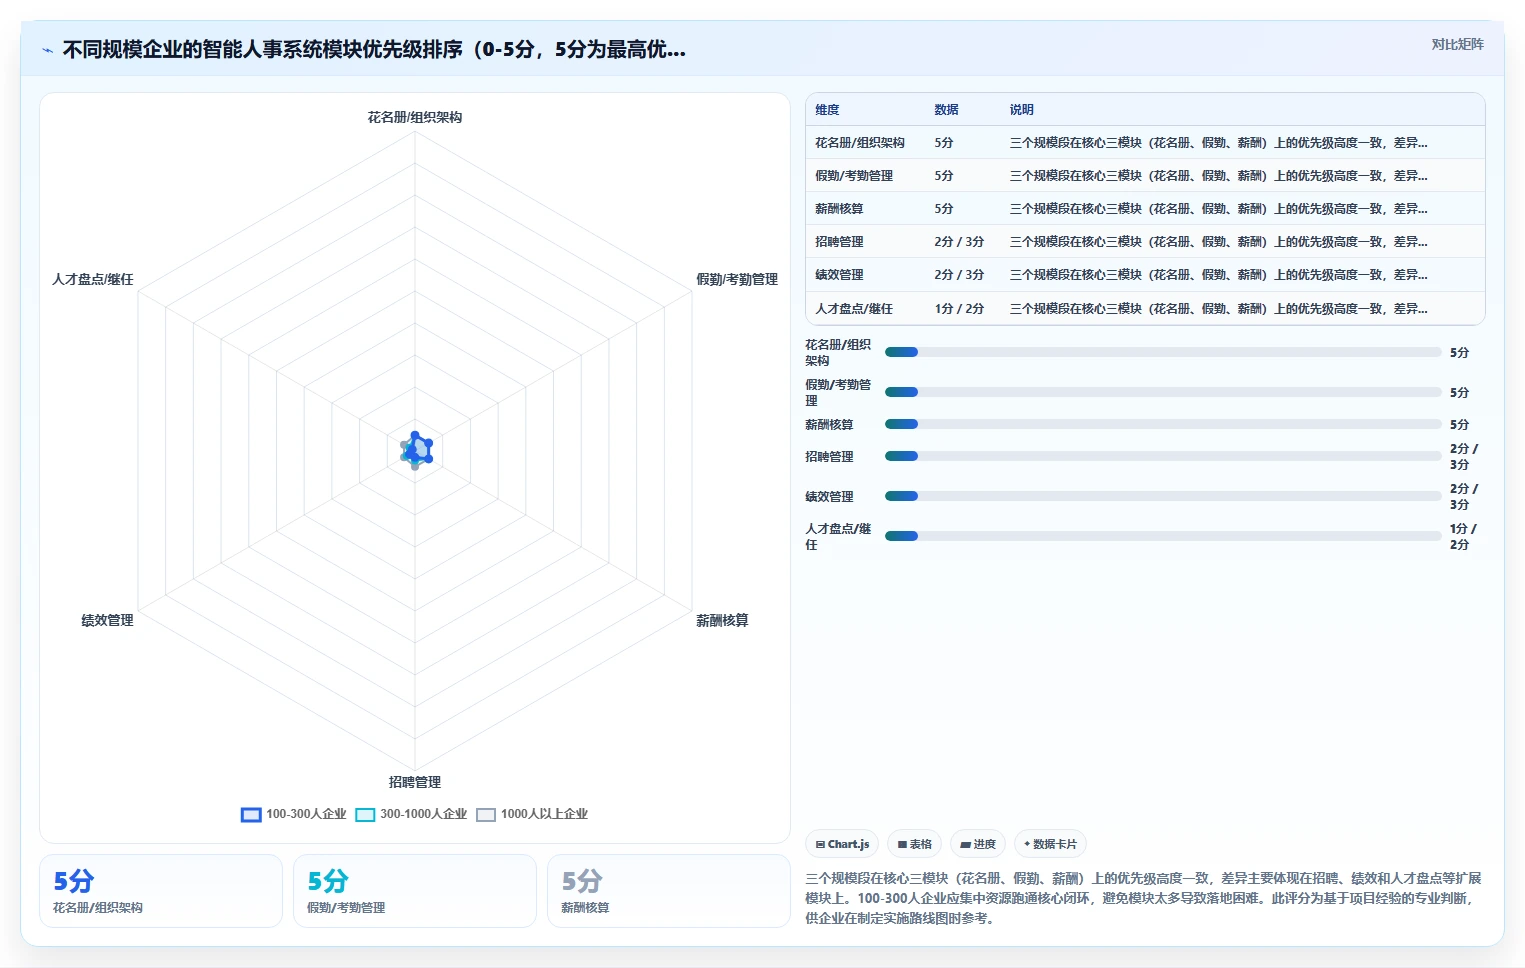Click 花名册/组织架构 progress bar
Screen dimensions: 1525x968
pyautogui.click(x=1163, y=352)
